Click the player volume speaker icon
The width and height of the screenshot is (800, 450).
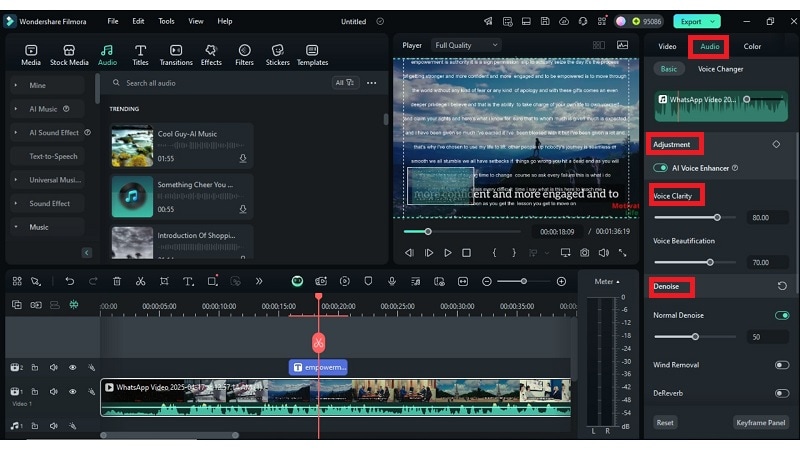[604, 253]
